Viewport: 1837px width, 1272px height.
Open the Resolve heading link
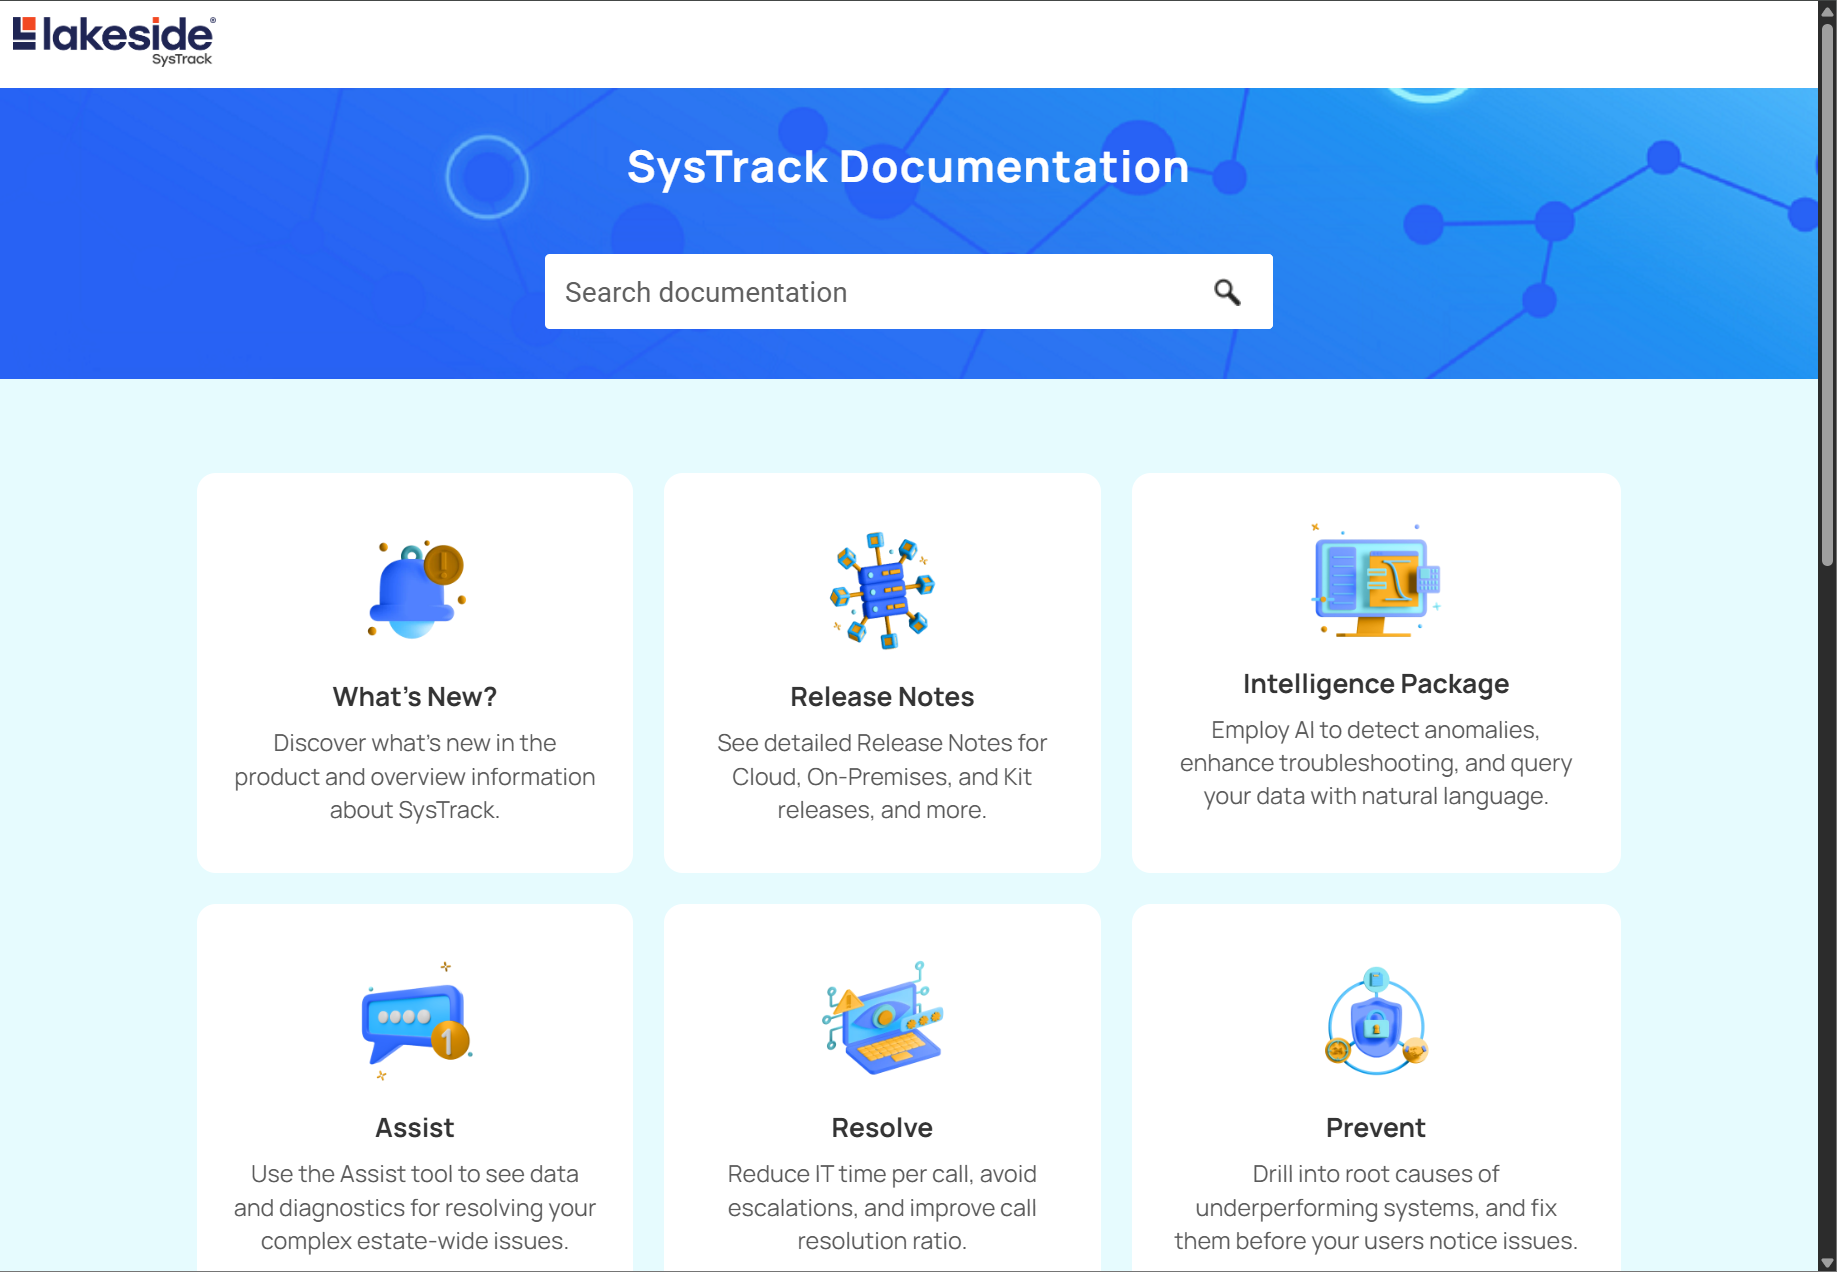(882, 1128)
